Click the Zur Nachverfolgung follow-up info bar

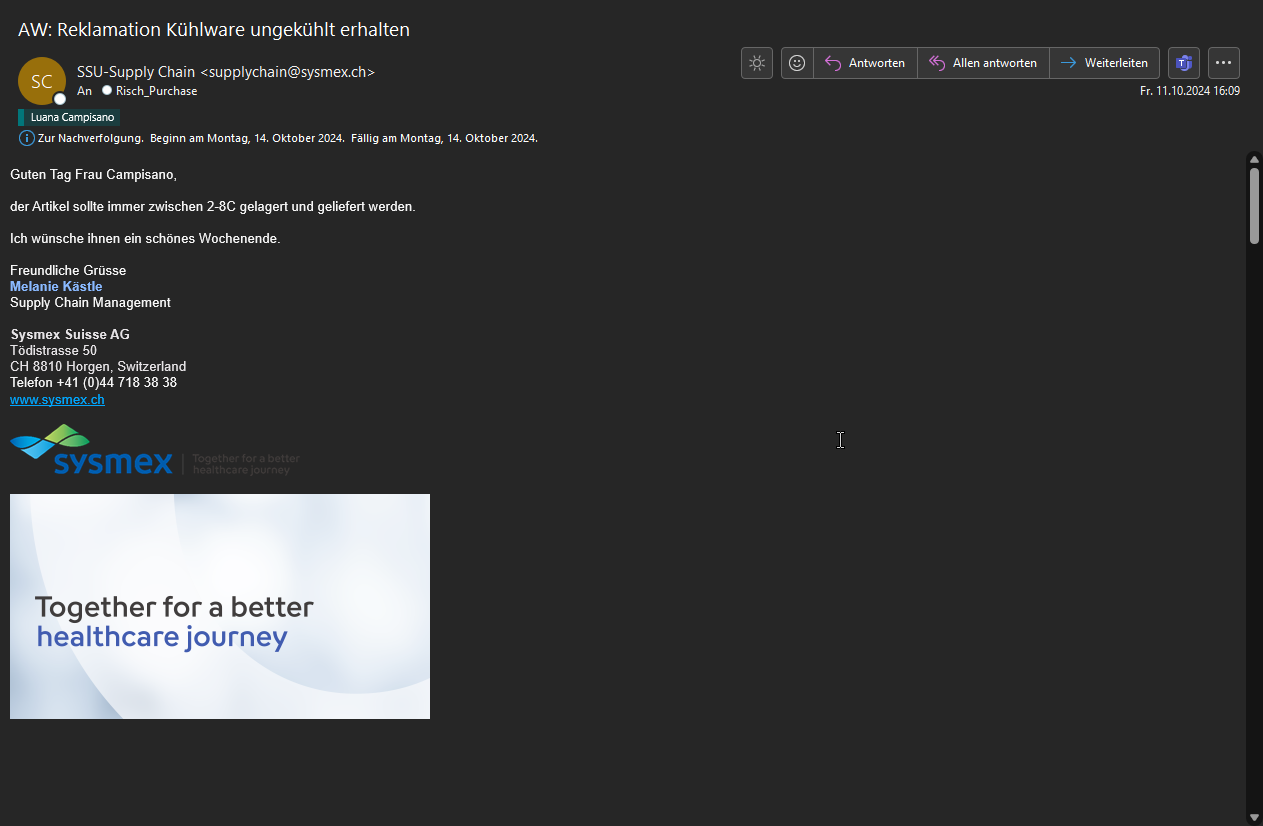(288, 138)
